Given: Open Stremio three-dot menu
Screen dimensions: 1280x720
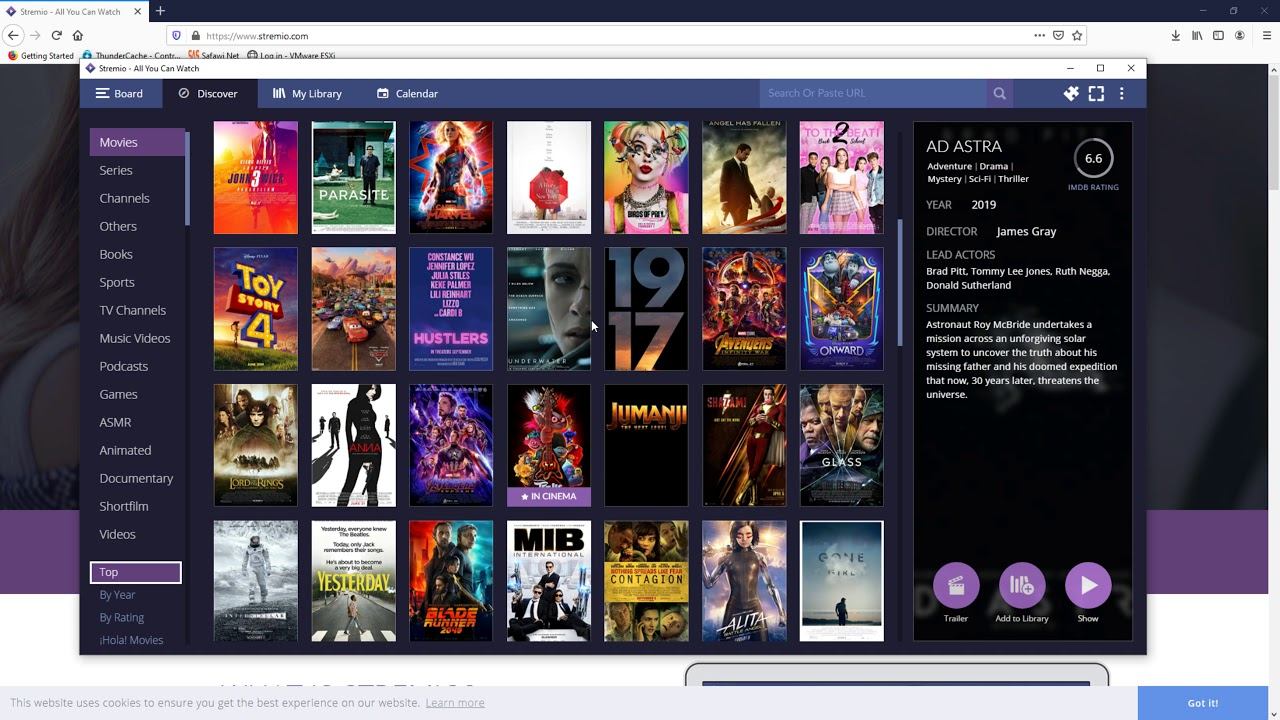Looking at the screenshot, I should pos(1122,93).
